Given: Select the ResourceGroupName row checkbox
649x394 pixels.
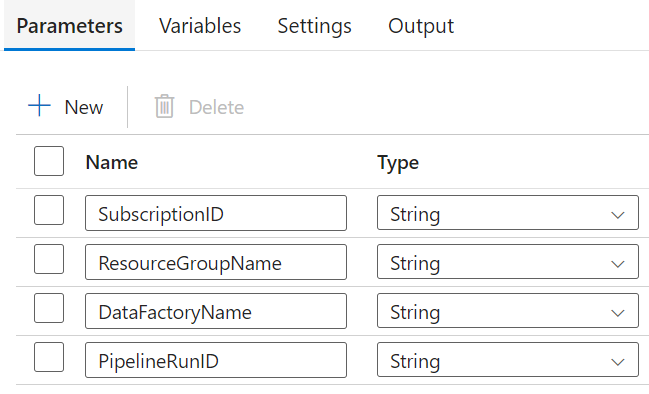Looking at the screenshot, I should 49,259.
